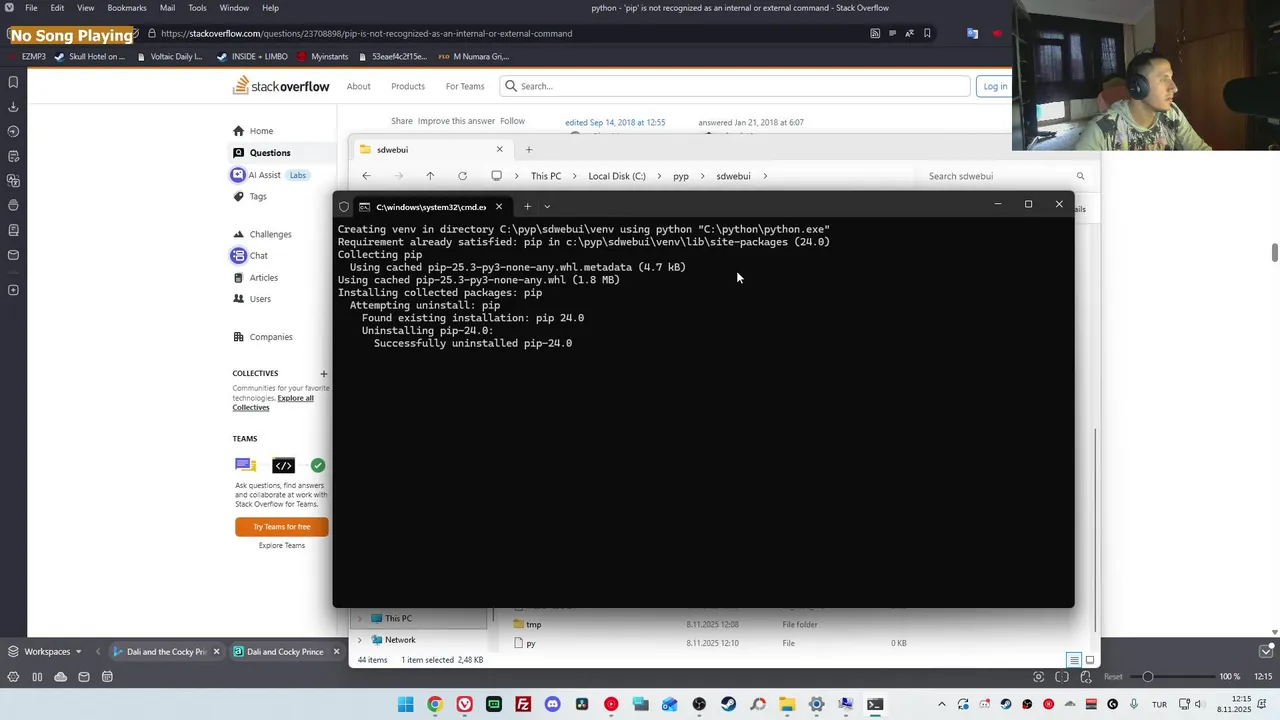Open Discord from the taskbar
The height and width of the screenshot is (720, 1280).
552,704
